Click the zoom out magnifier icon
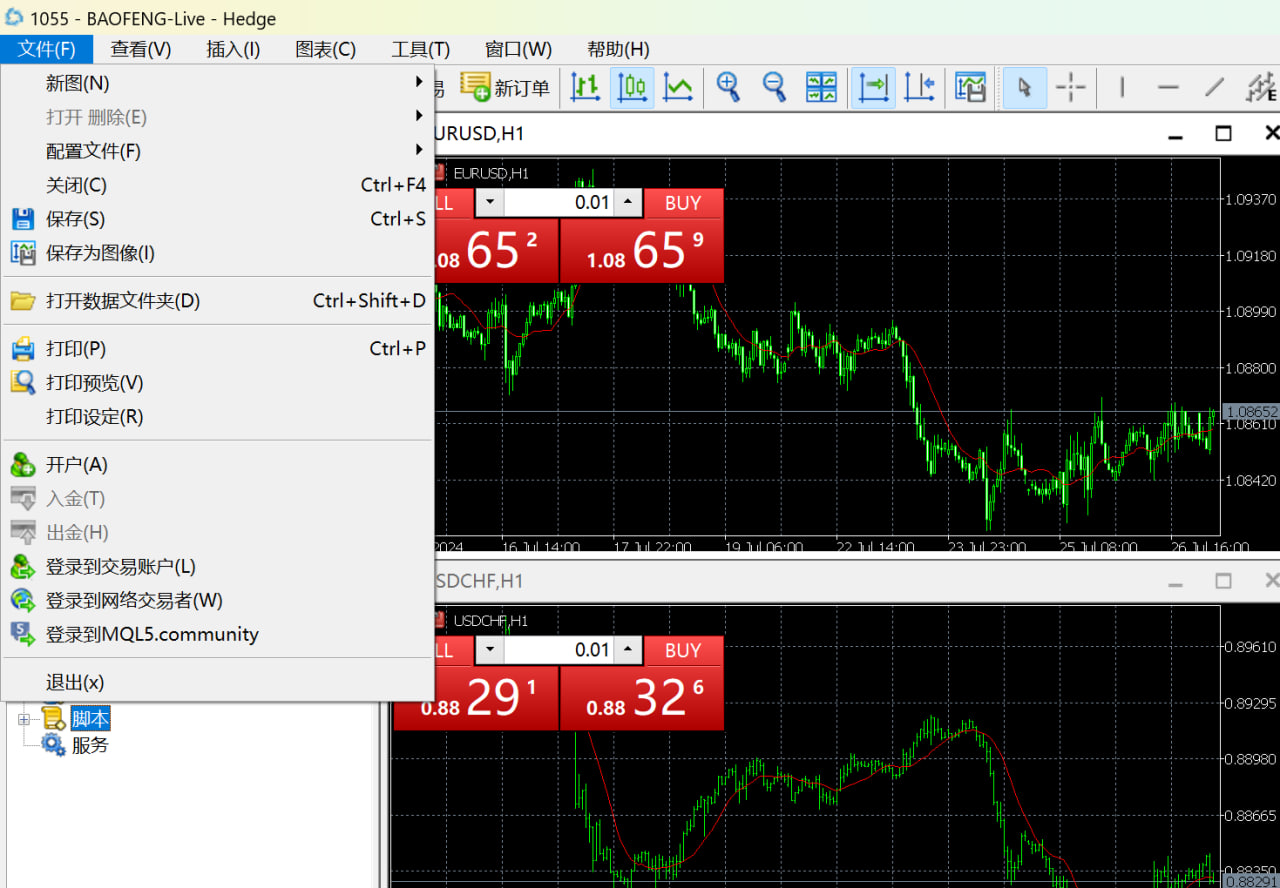Screen dimensions: 1280x888 (774, 88)
